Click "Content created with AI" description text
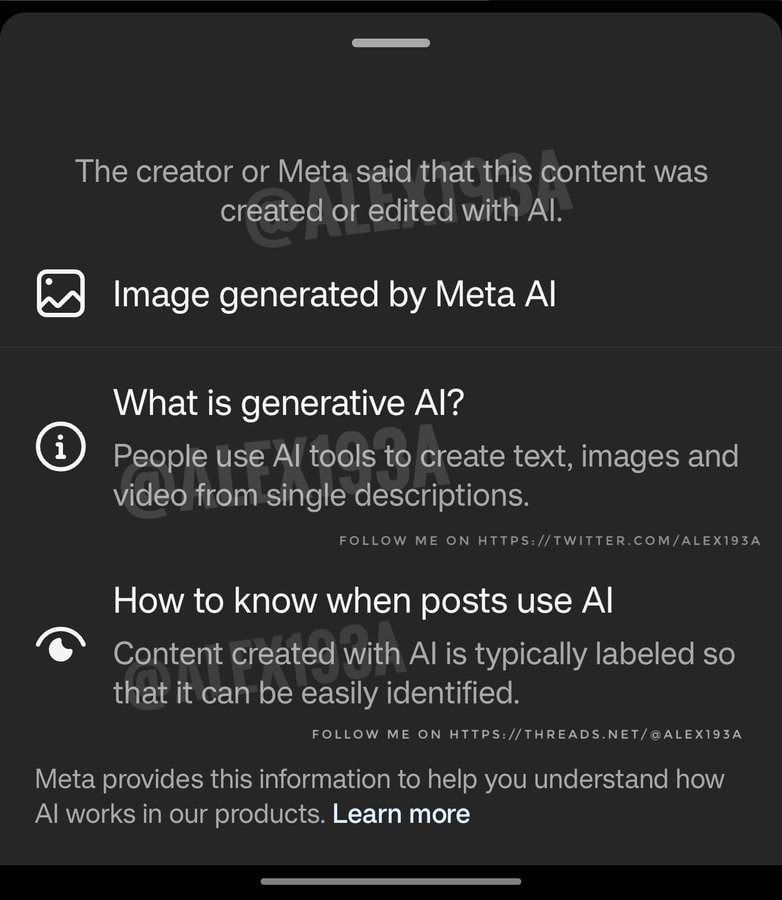782x900 pixels. [423, 654]
